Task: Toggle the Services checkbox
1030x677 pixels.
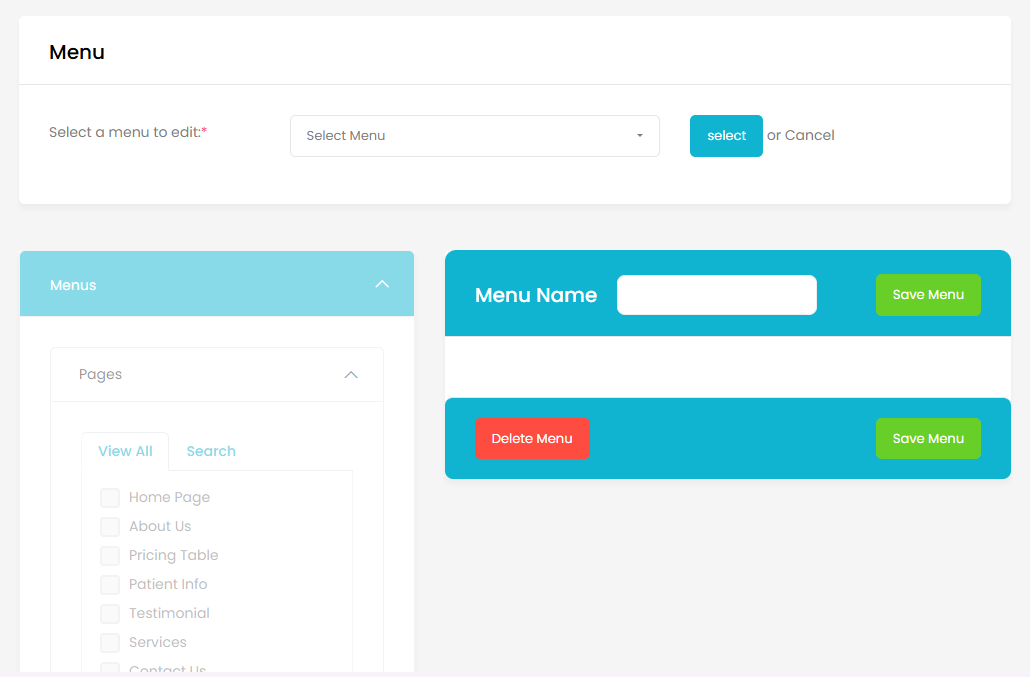Action: pos(110,643)
